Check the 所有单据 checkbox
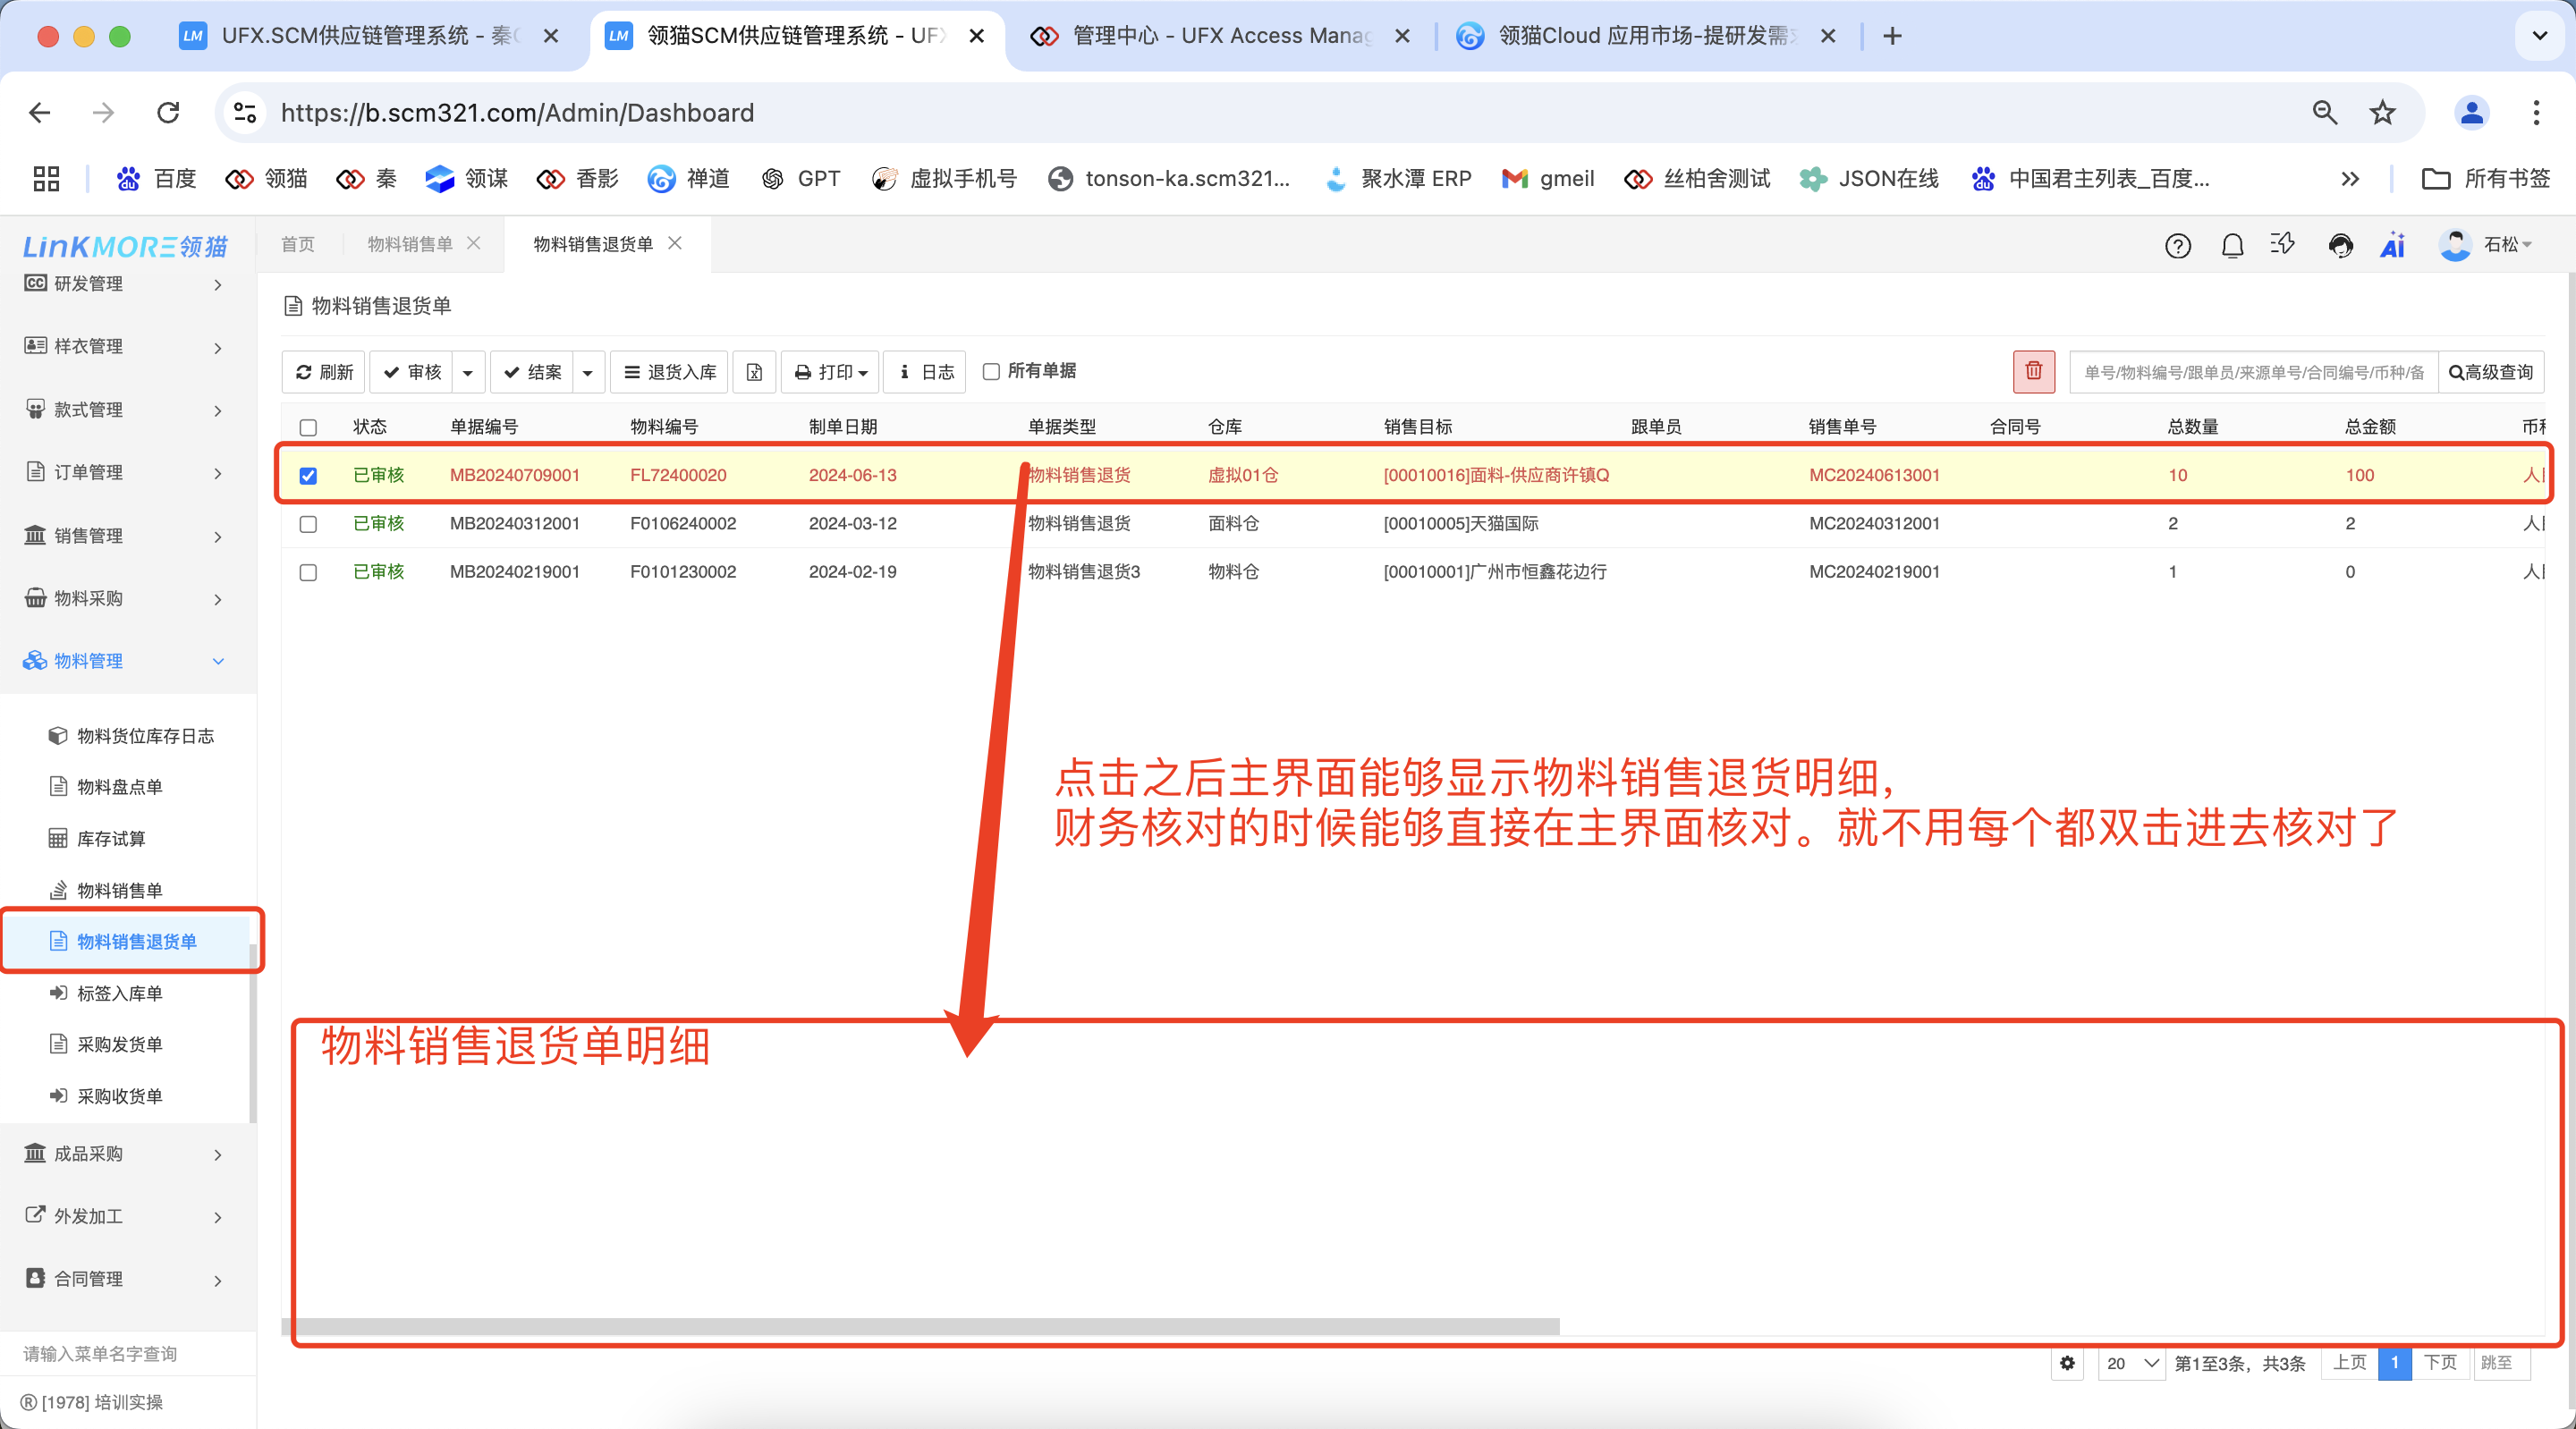 pyautogui.click(x=990, y=371)
